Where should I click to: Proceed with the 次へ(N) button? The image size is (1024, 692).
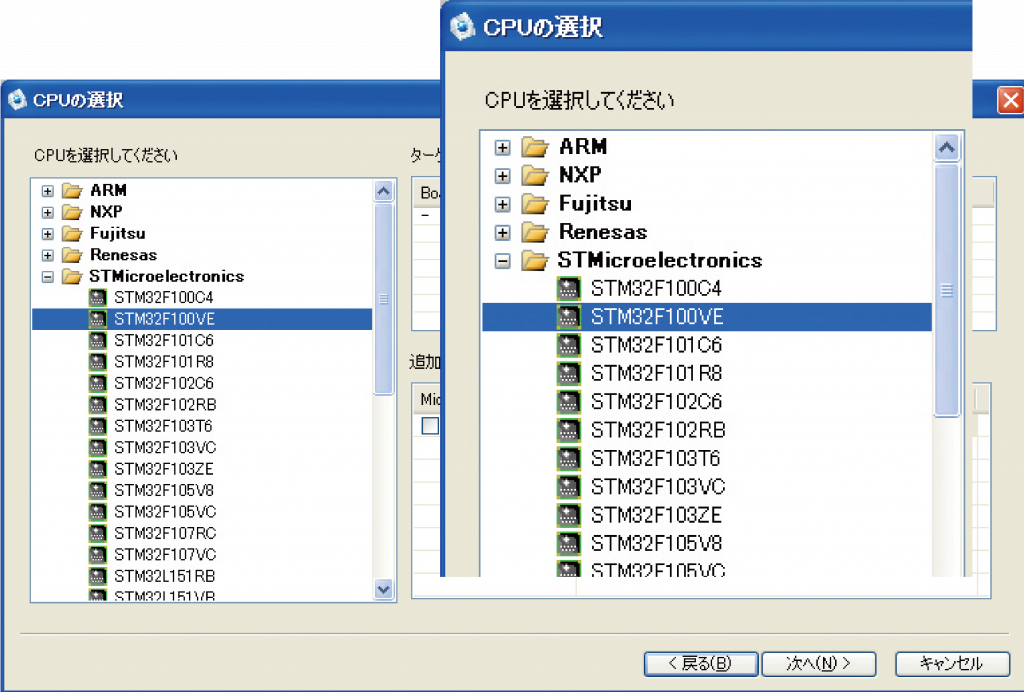[x=819, y=664]
